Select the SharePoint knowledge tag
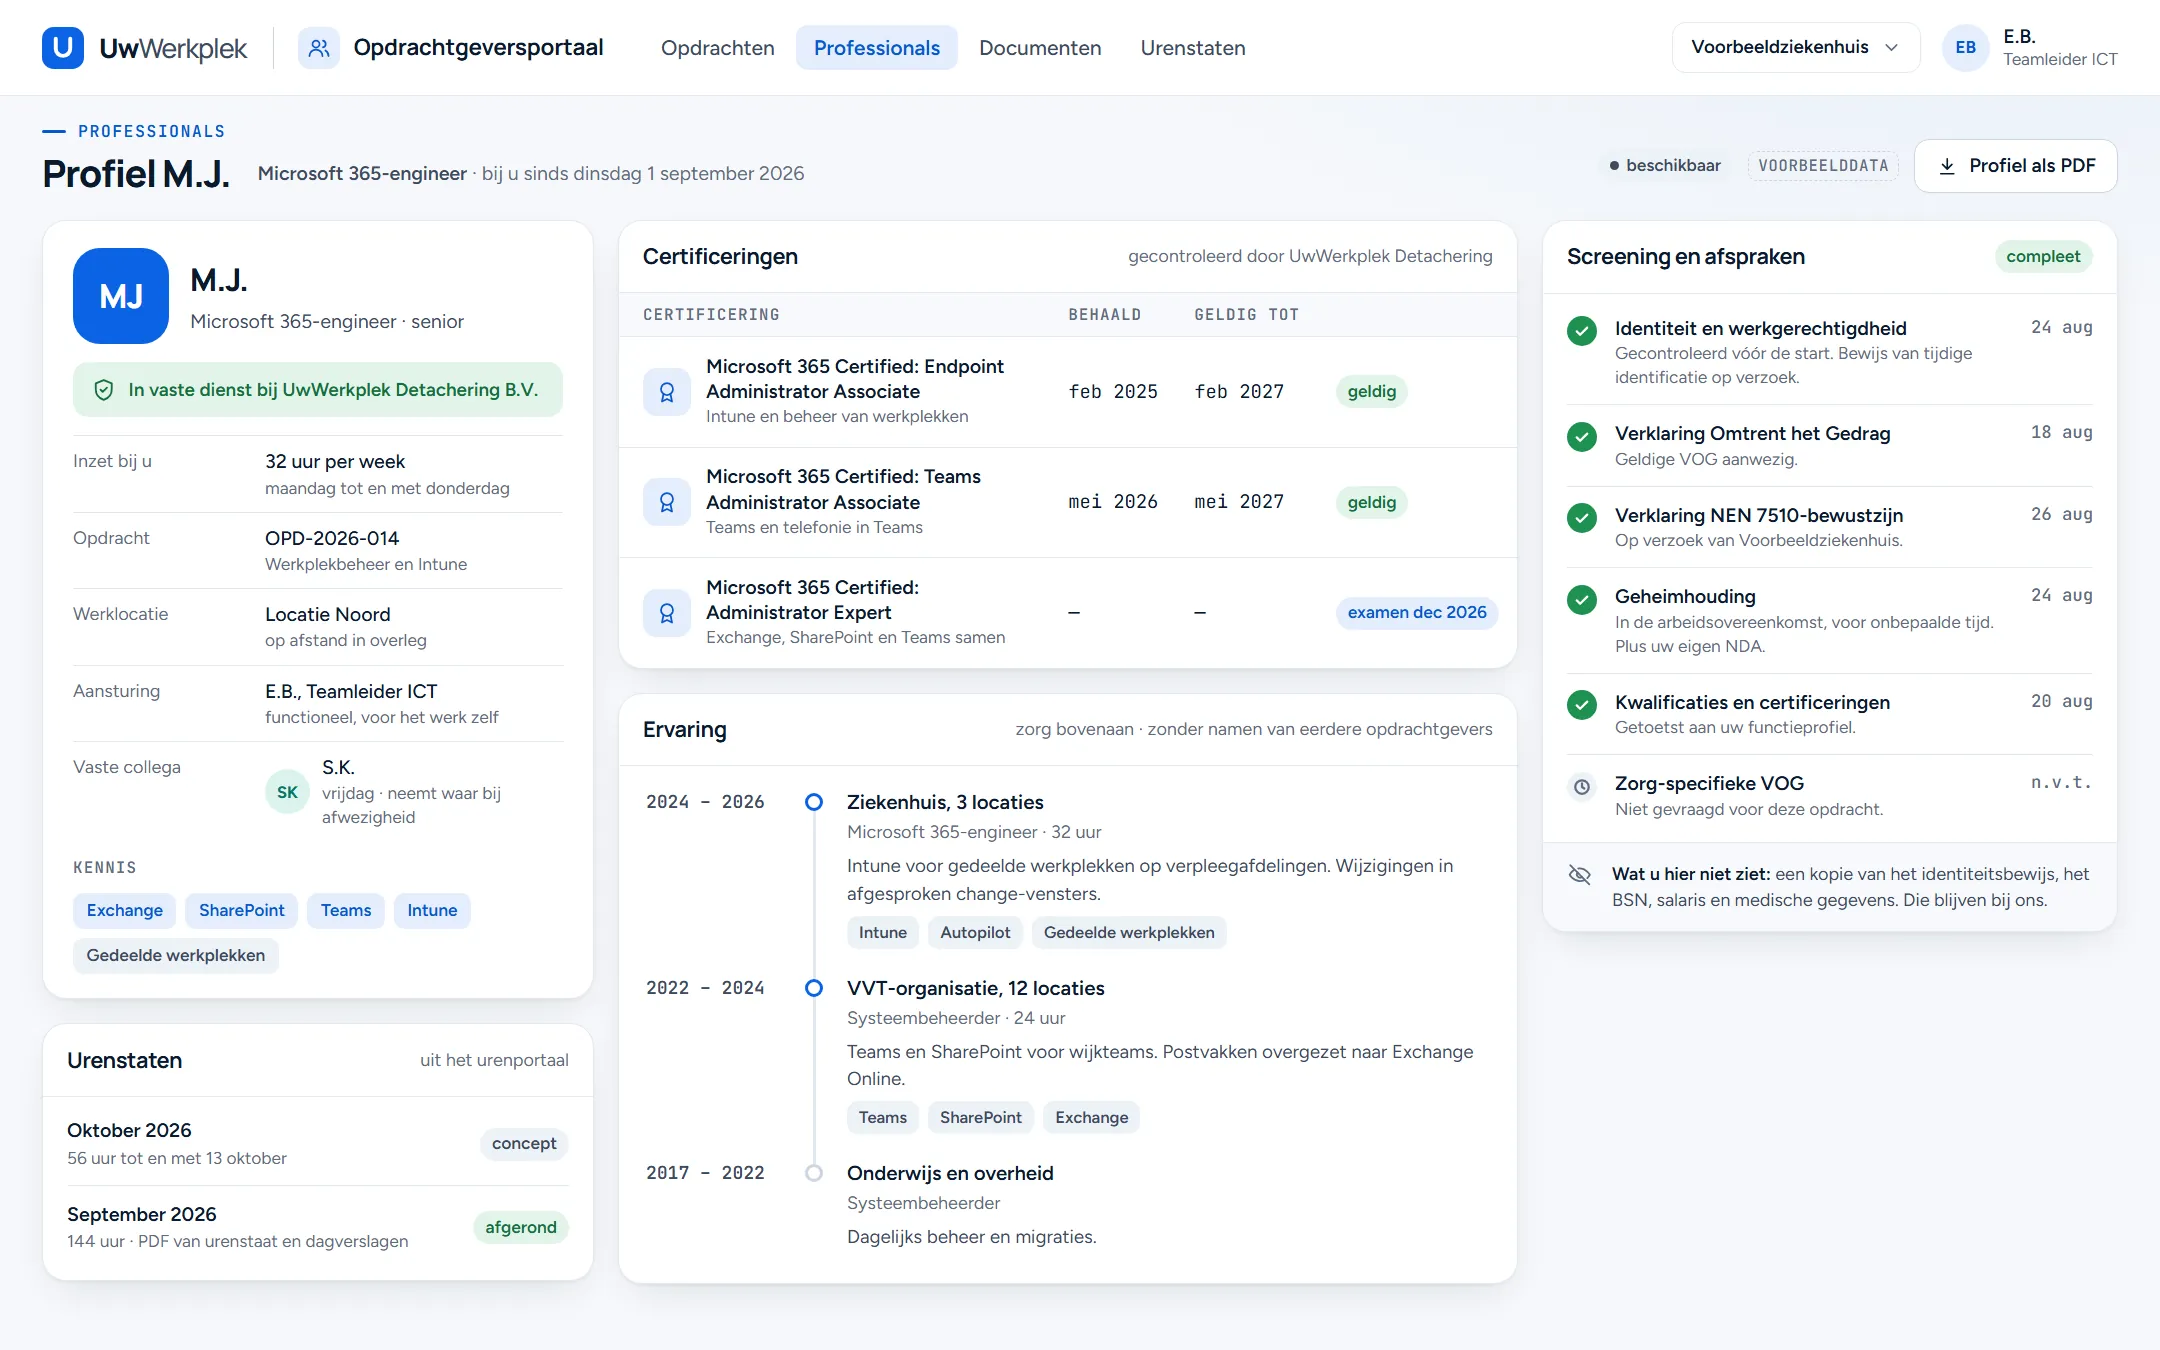The height and width of the screenshot is (1350, 2160). [242, 910]
